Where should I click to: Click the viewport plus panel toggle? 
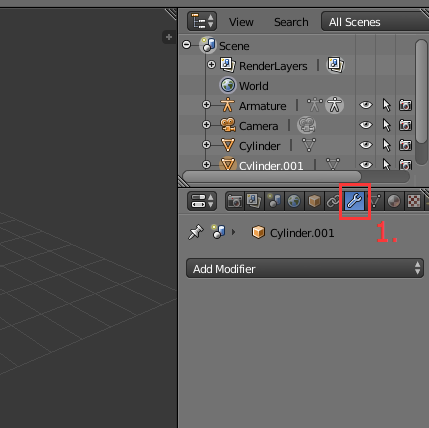(x=169, y=37)
